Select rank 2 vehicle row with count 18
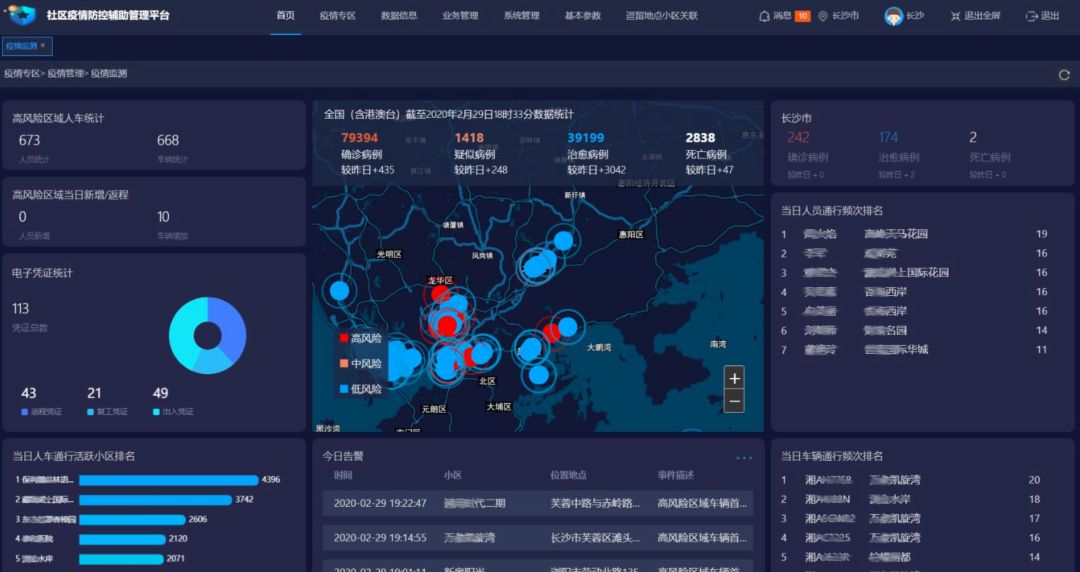The height and width of the screenshot is (572, 1080). (911, 500)
